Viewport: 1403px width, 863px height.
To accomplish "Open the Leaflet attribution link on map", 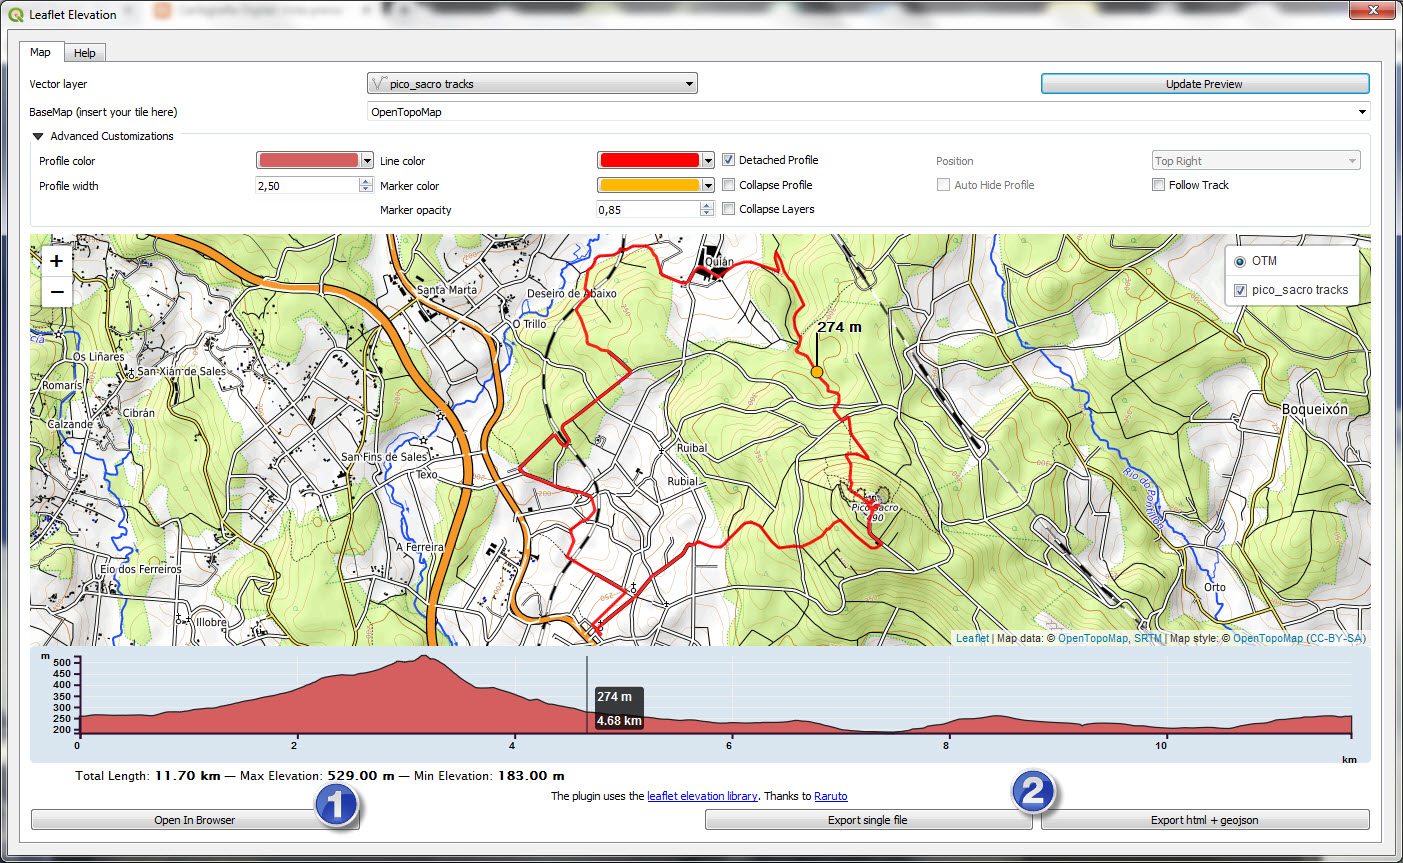I will 972,638.
